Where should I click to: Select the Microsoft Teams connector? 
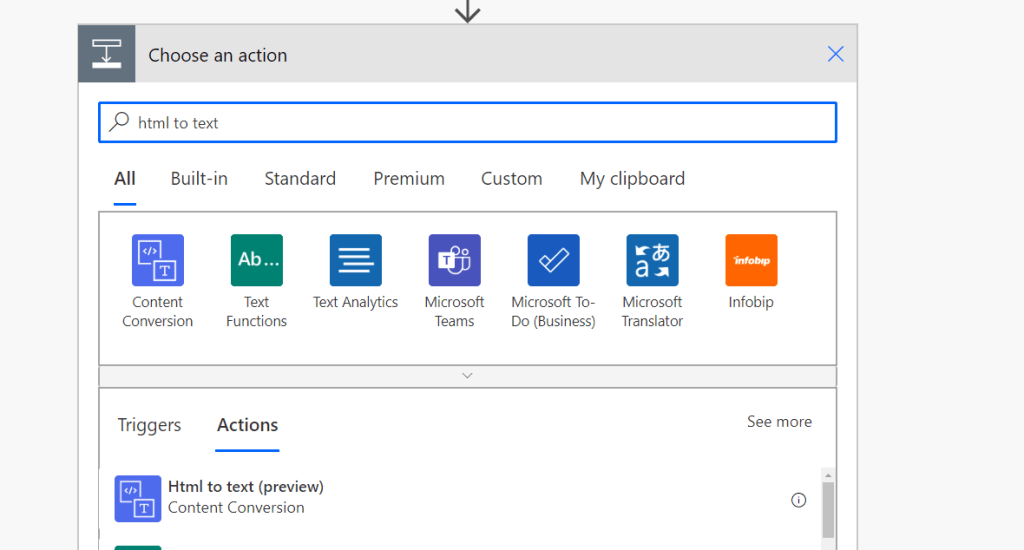click(454, 260)
